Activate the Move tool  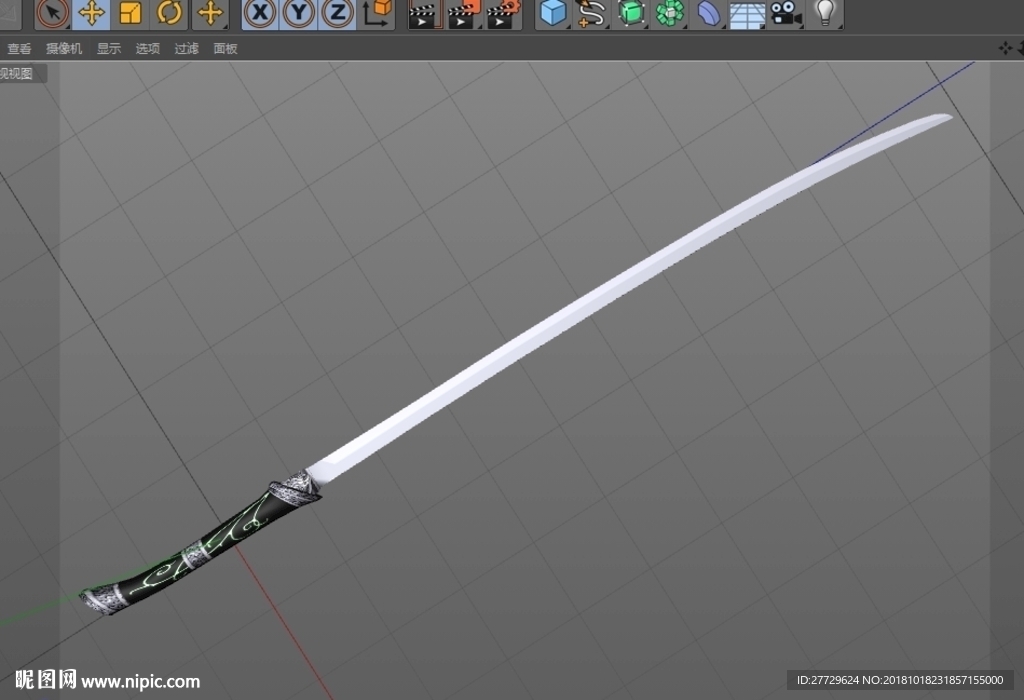(x=91, y=13)
